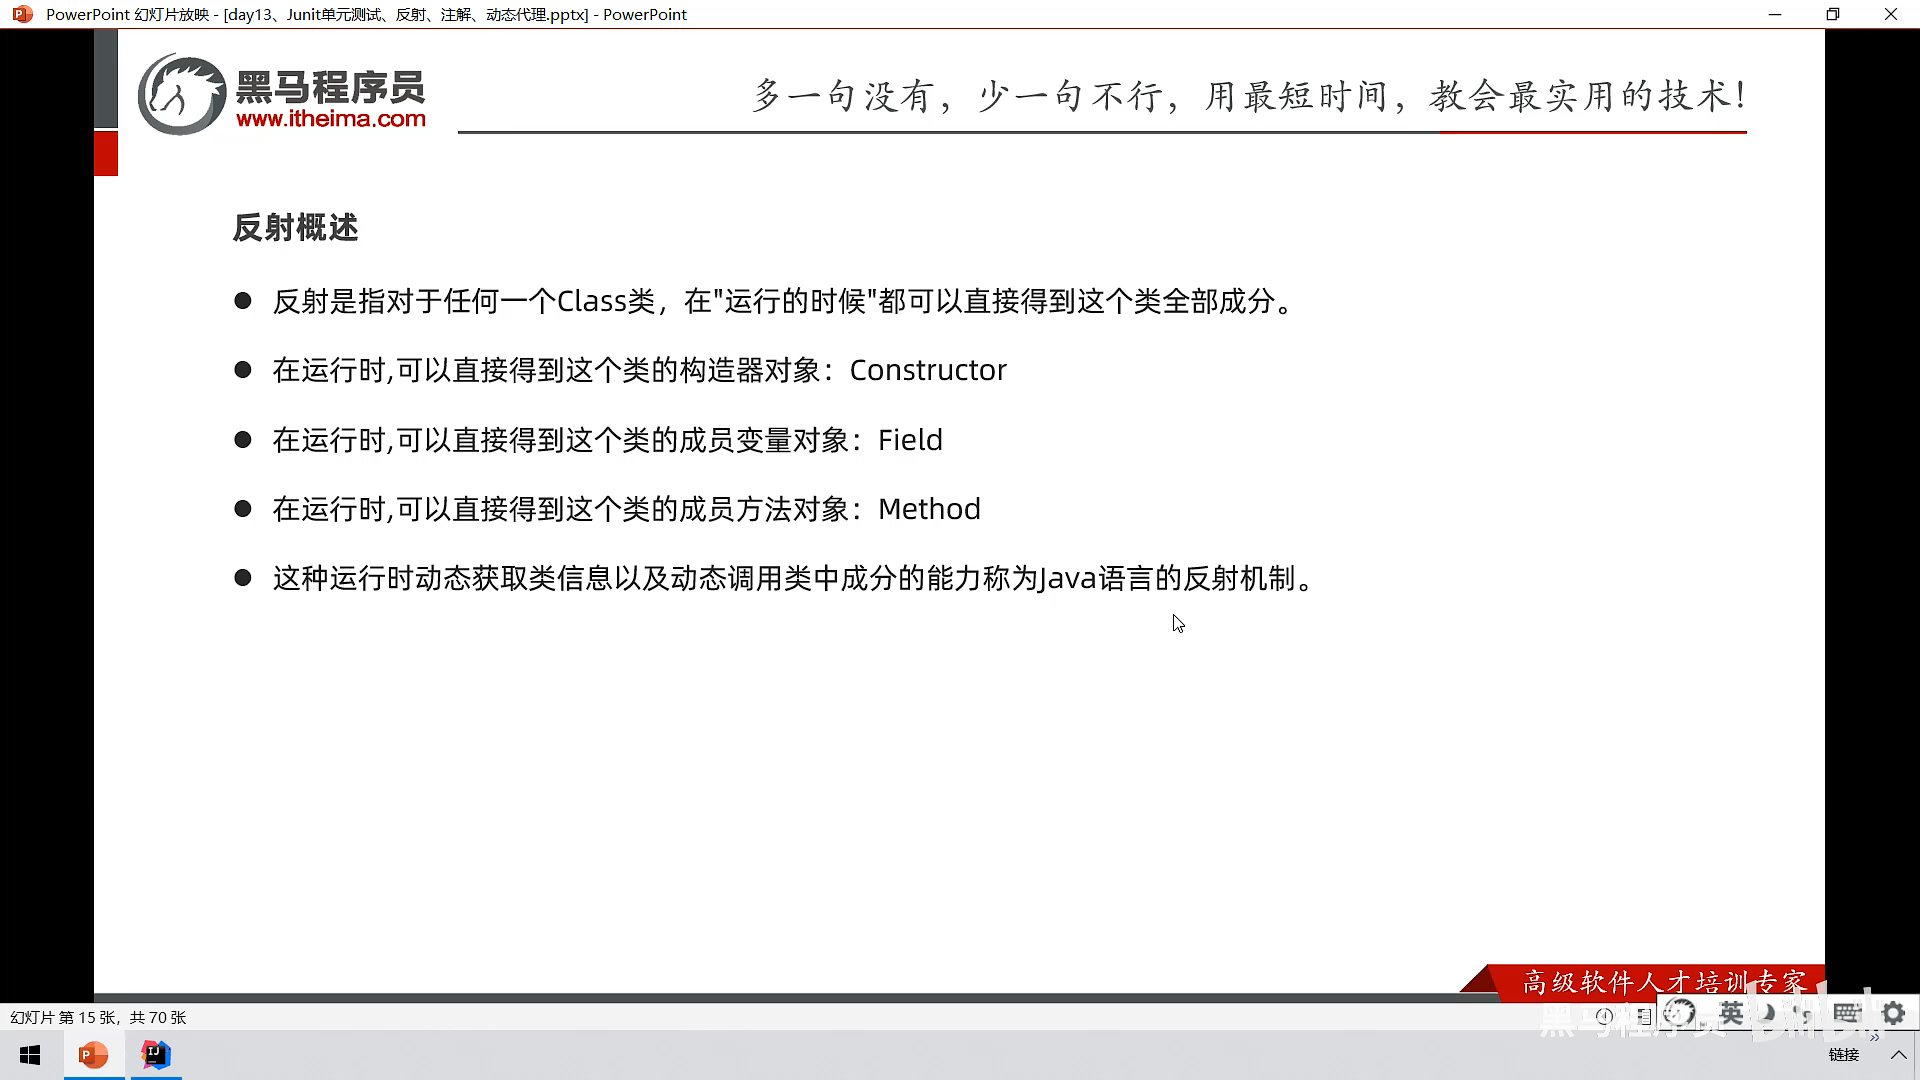1920x1080 pixels.
Task: Go to previous slide via status bar arrow
Action: pyautogui.click(x=1604, y=1016)
